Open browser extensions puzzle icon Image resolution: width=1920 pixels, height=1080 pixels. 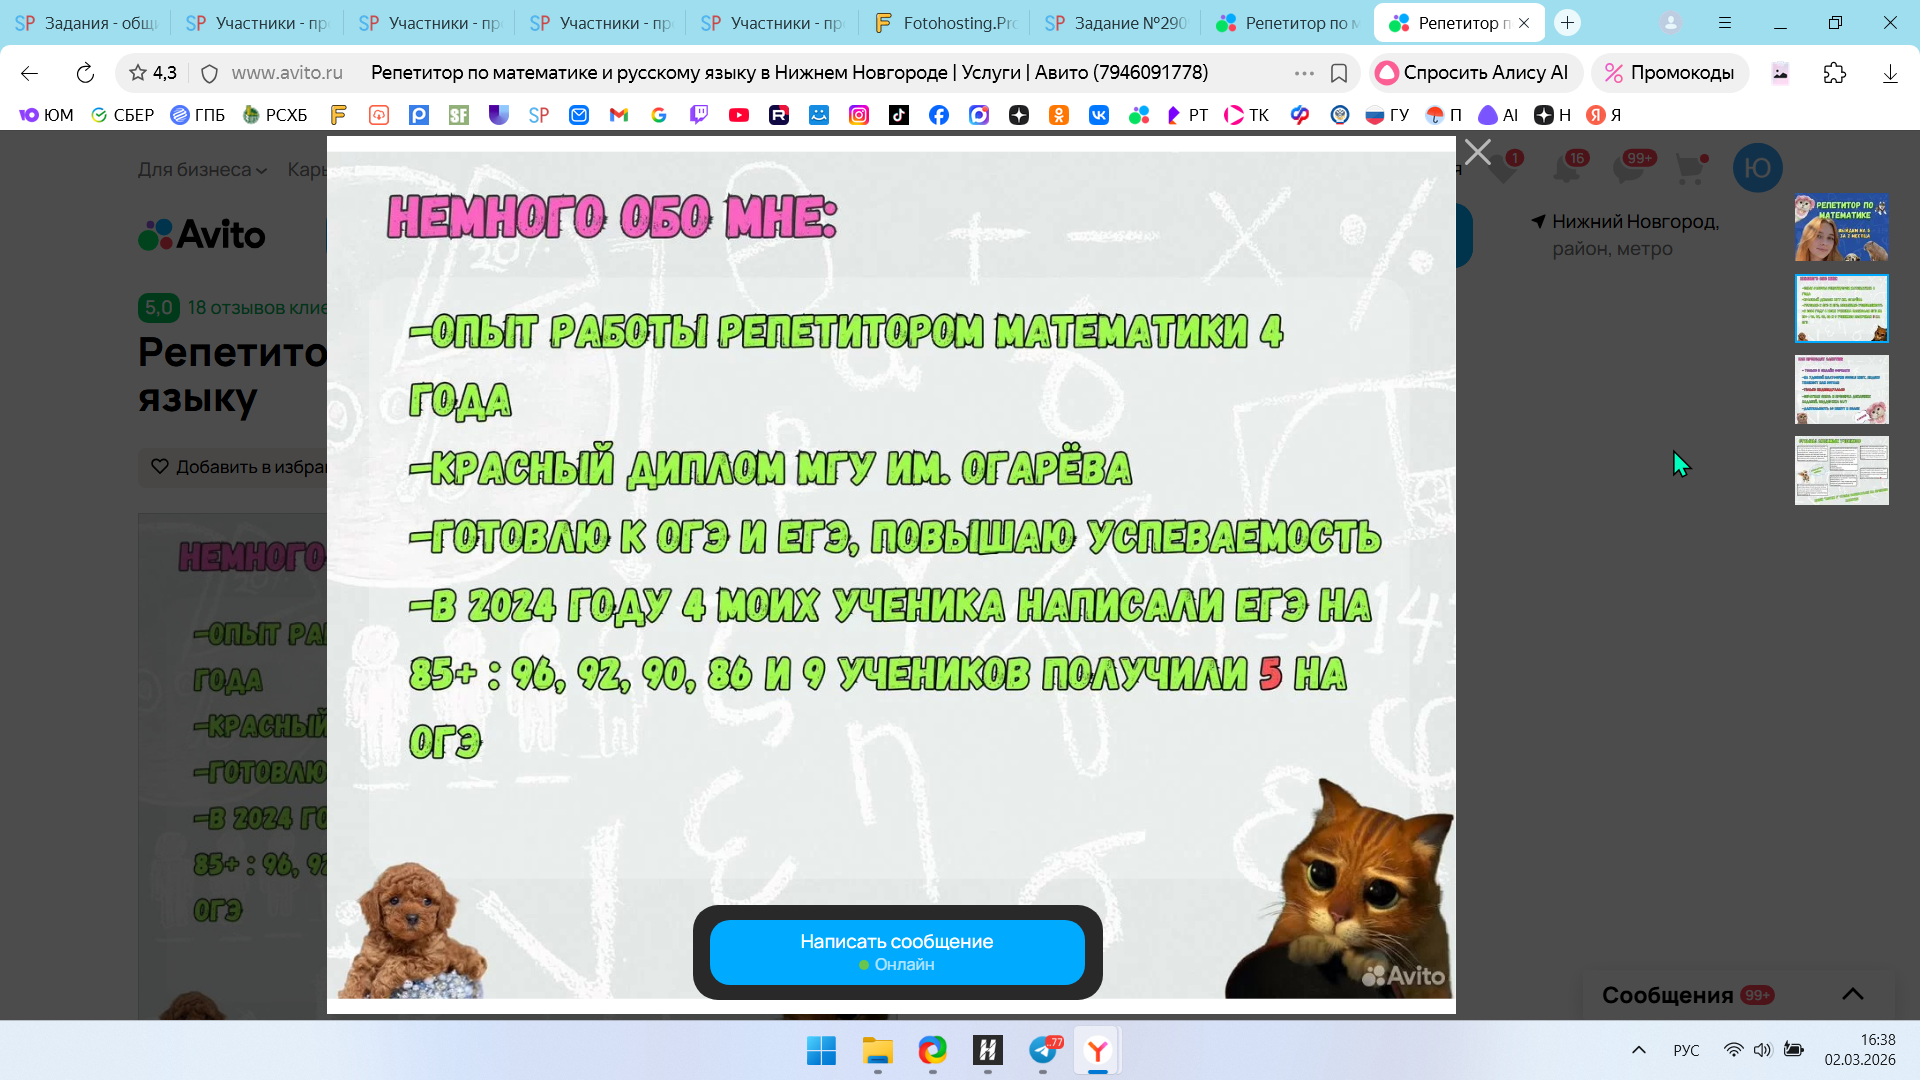1834,73
